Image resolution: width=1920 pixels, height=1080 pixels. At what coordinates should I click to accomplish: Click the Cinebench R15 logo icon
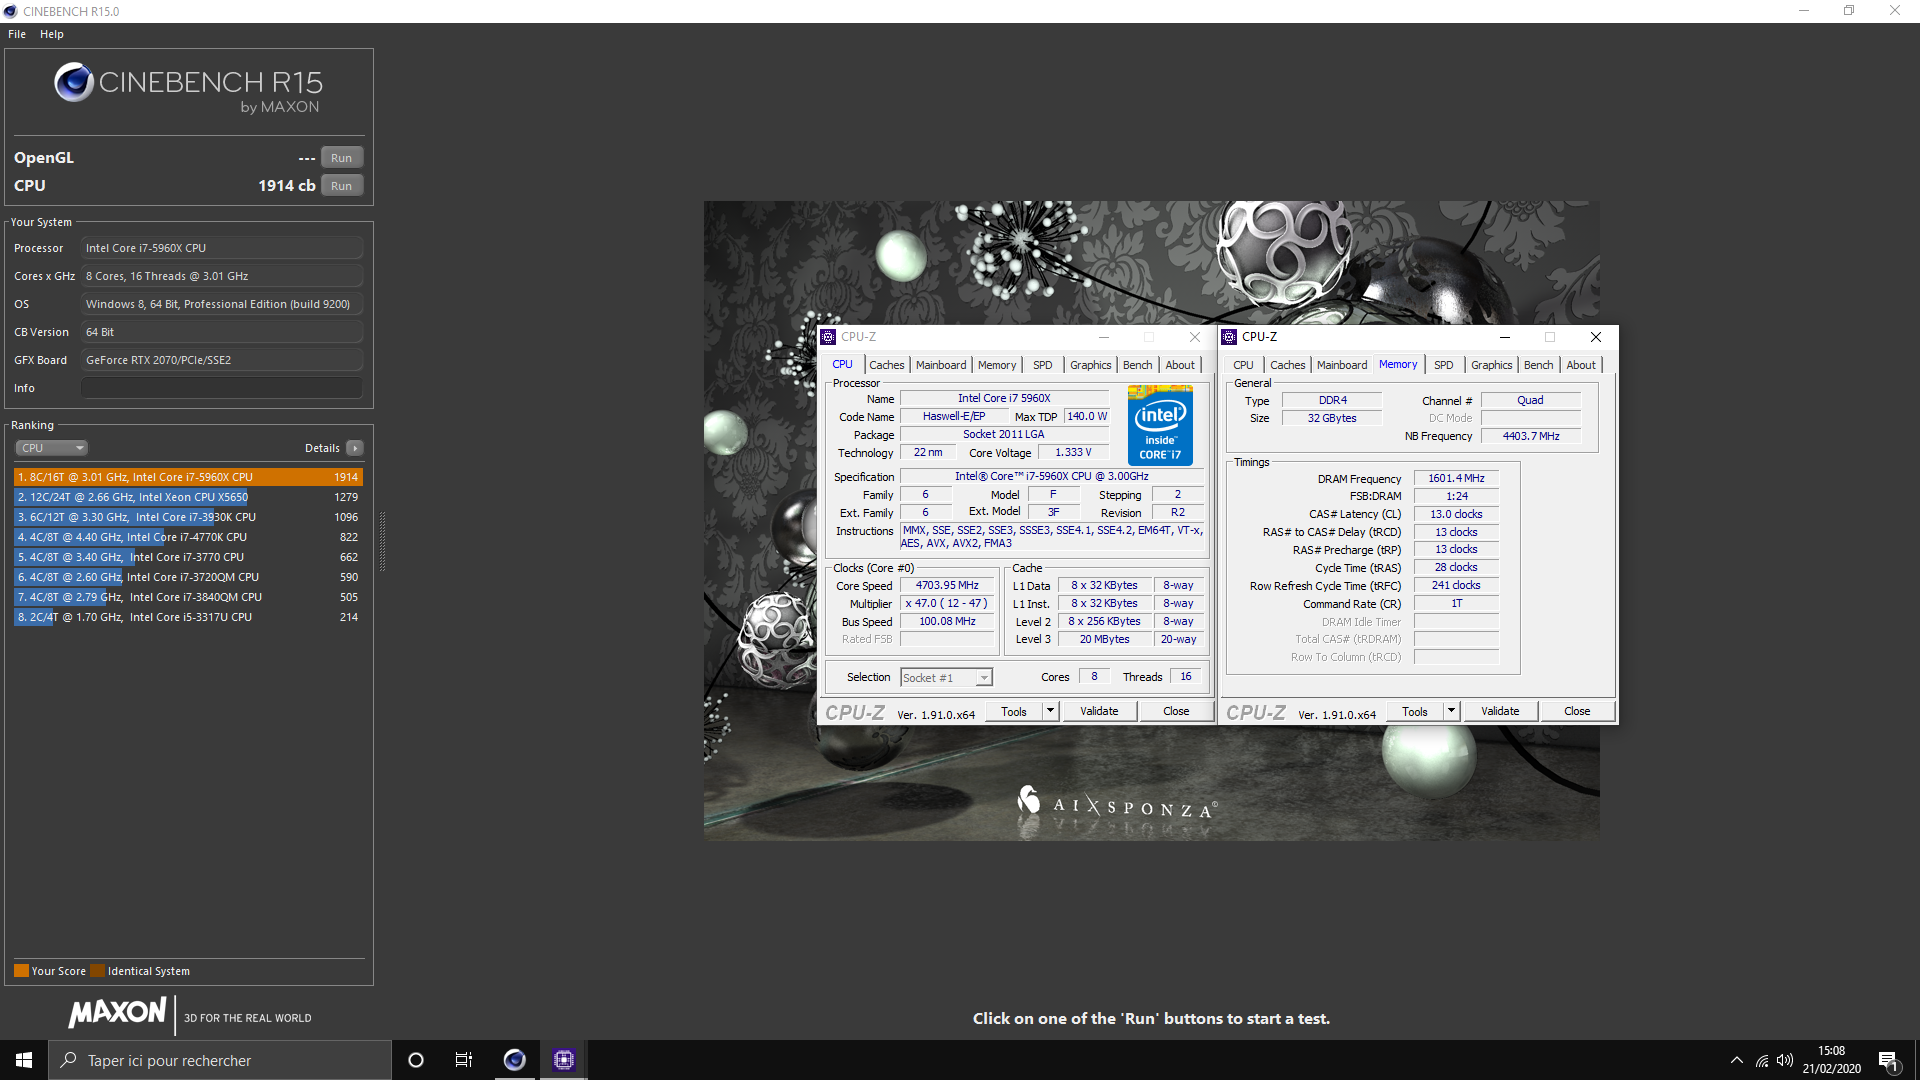74,82
